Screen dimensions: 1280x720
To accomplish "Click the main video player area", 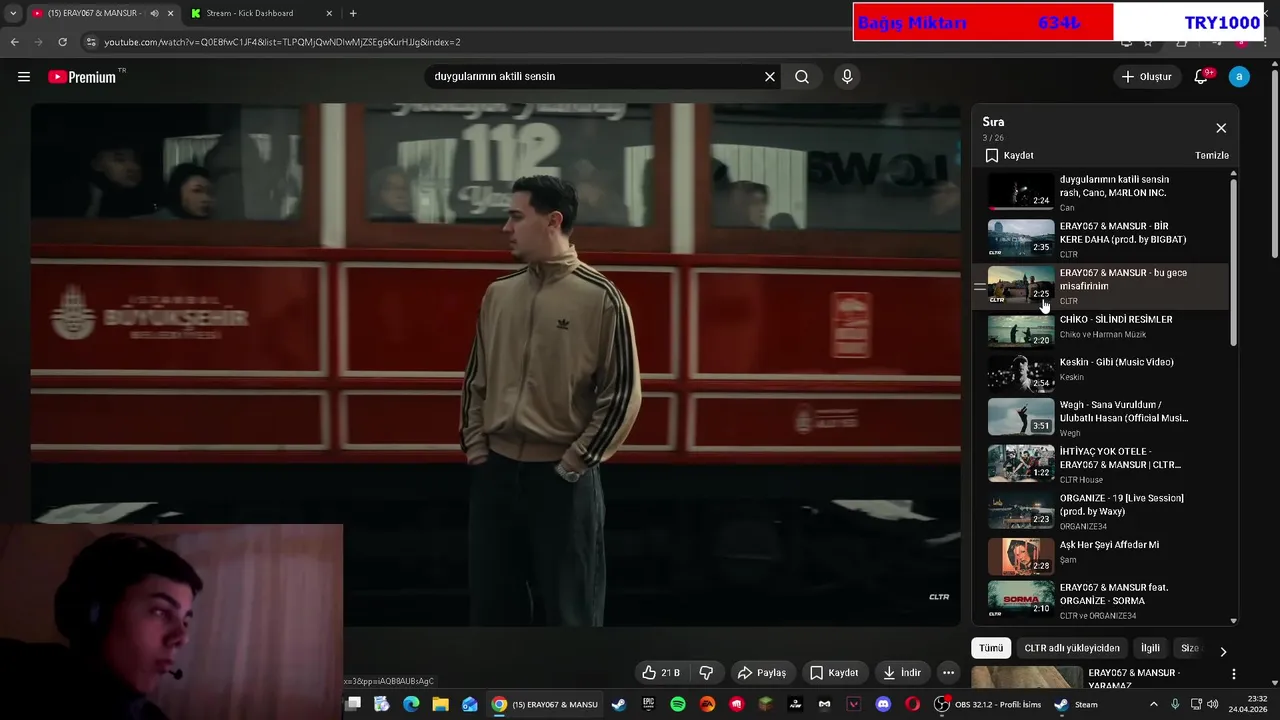I will [495, 365].
